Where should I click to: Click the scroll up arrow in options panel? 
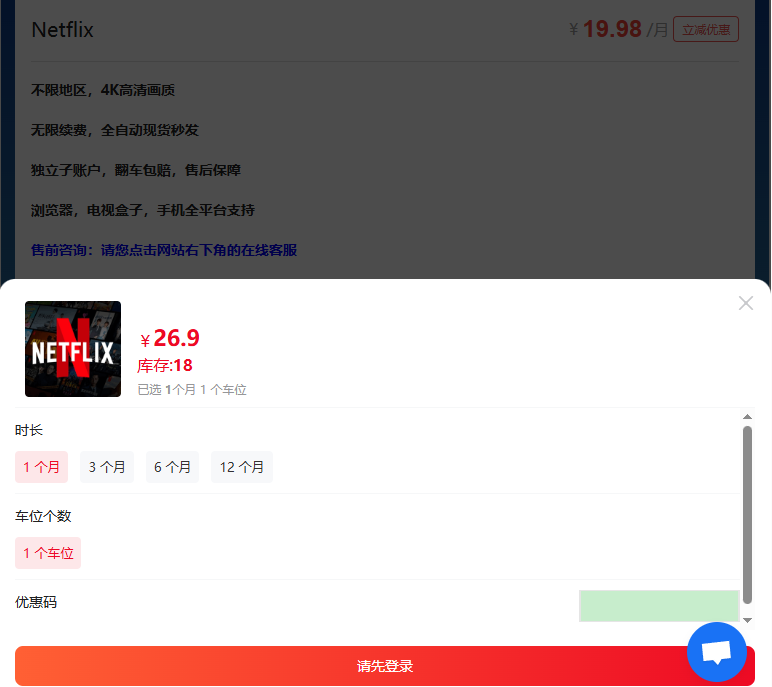747,417
